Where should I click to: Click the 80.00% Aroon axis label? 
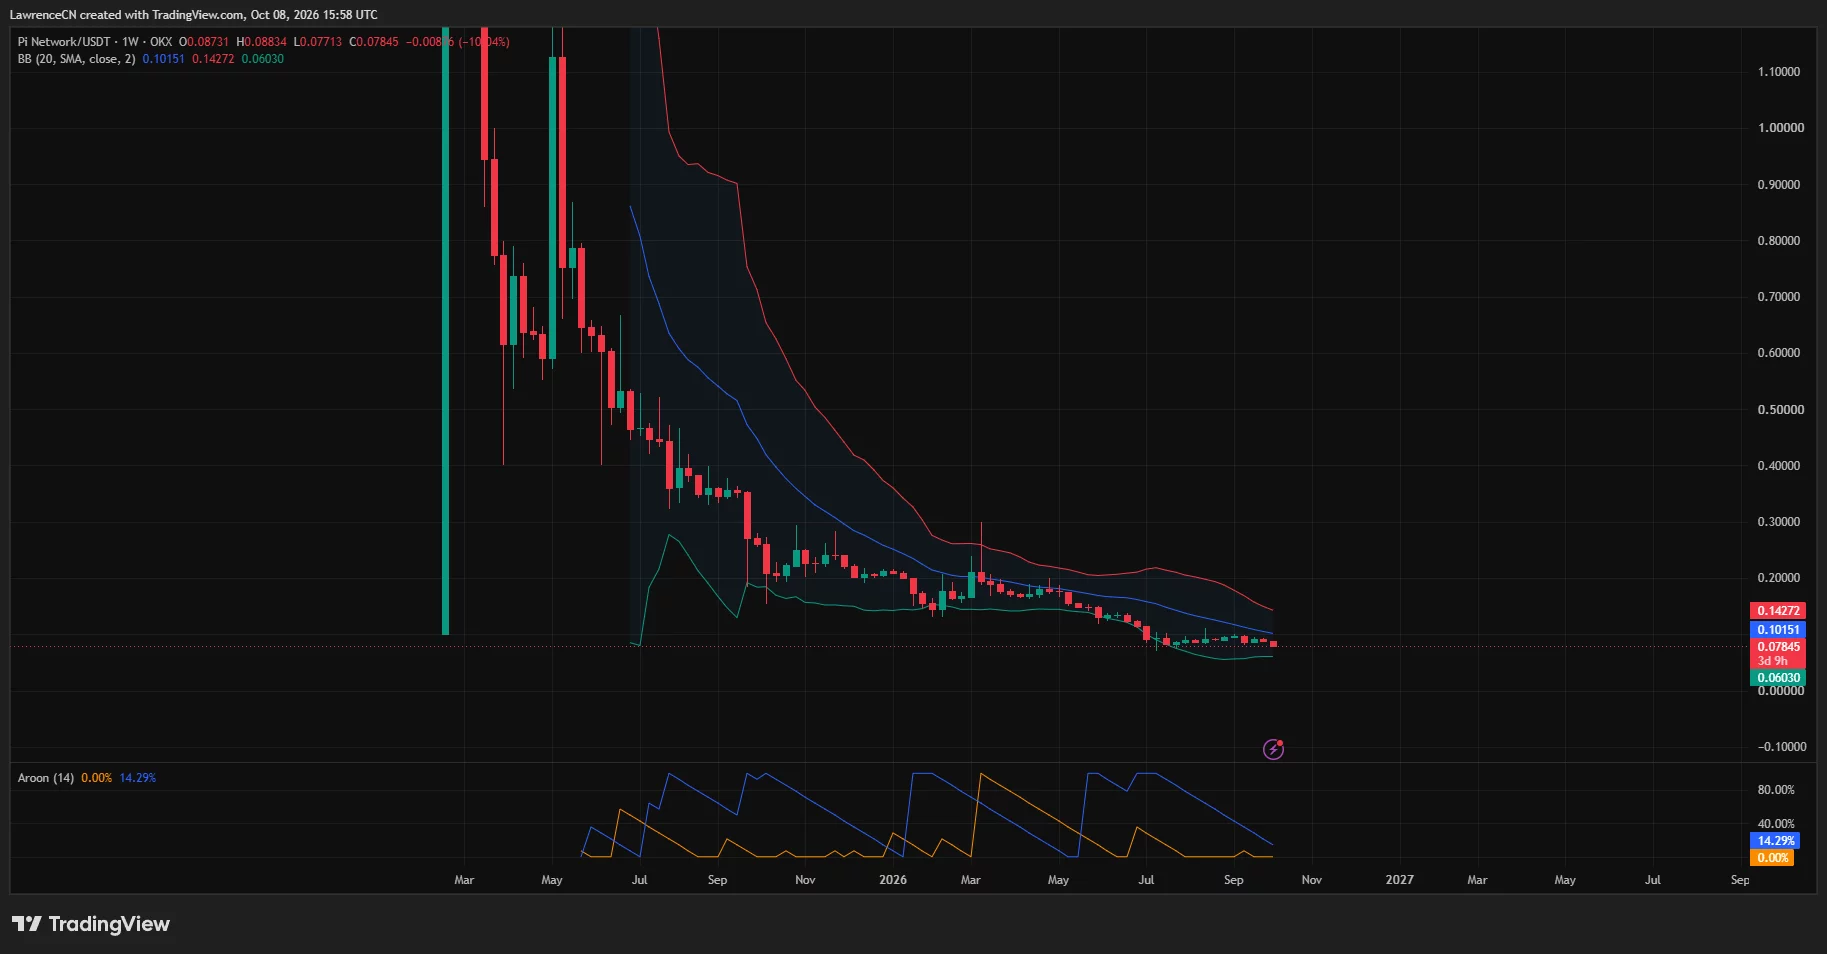pyautogui.click(x=1776, y=790)
